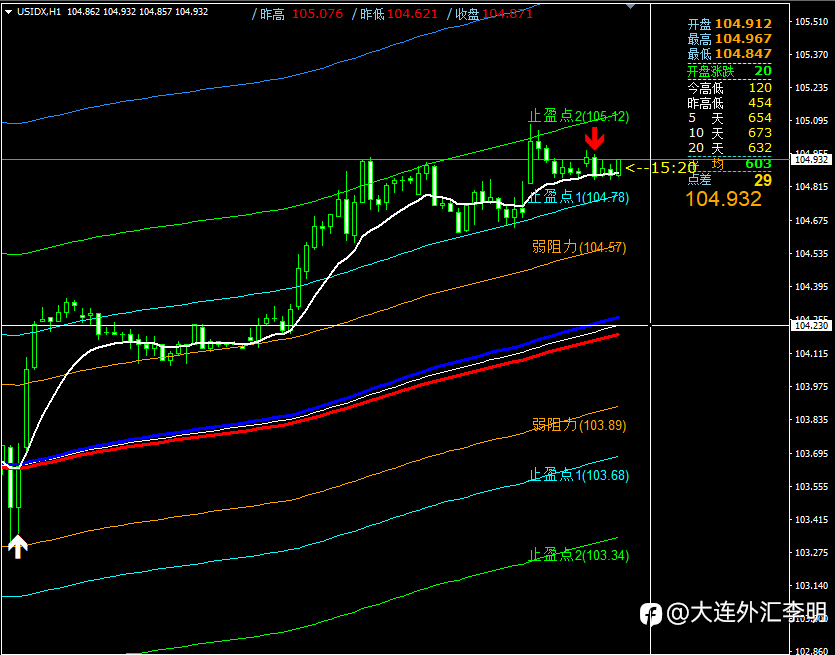This screenshot has width=835, height=655.
Task: Click the gray chart shift triangle marker
Action: pyautogui.click(x=631, y=6)
